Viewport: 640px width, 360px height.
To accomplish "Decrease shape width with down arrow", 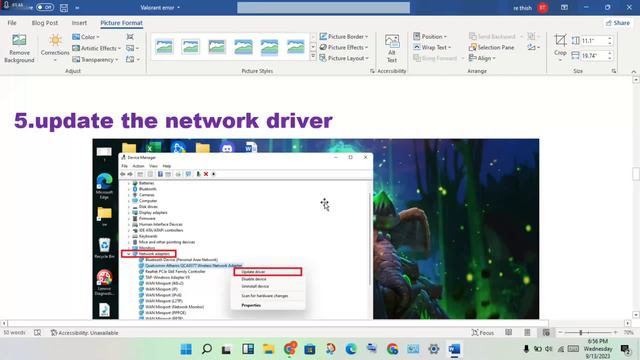I will (610, 58).
